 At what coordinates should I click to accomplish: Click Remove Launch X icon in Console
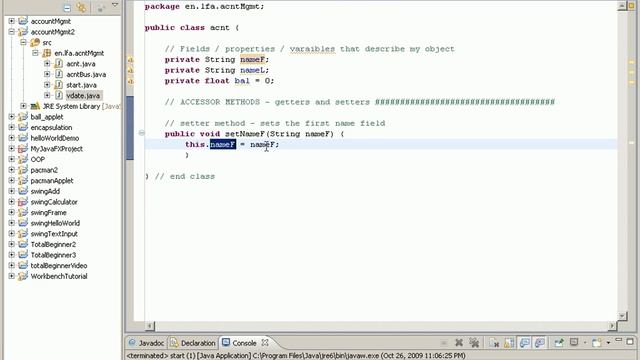pos(459,343)
